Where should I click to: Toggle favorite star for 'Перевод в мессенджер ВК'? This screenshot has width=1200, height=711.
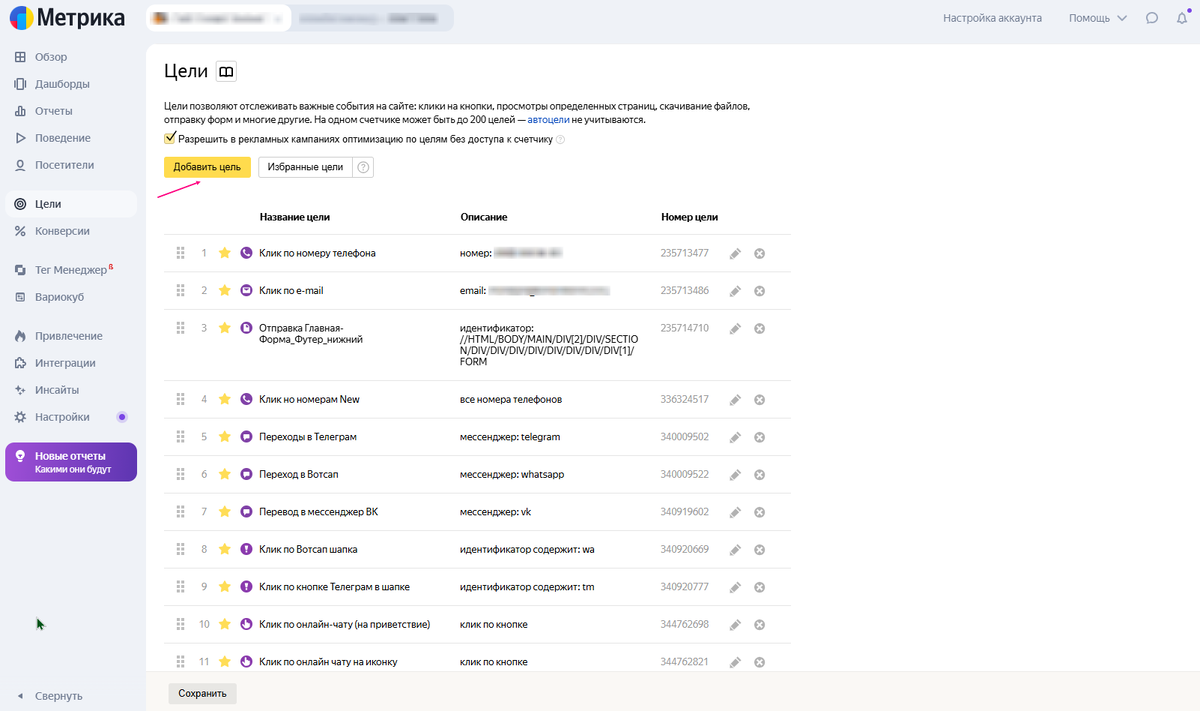point(225,512)
